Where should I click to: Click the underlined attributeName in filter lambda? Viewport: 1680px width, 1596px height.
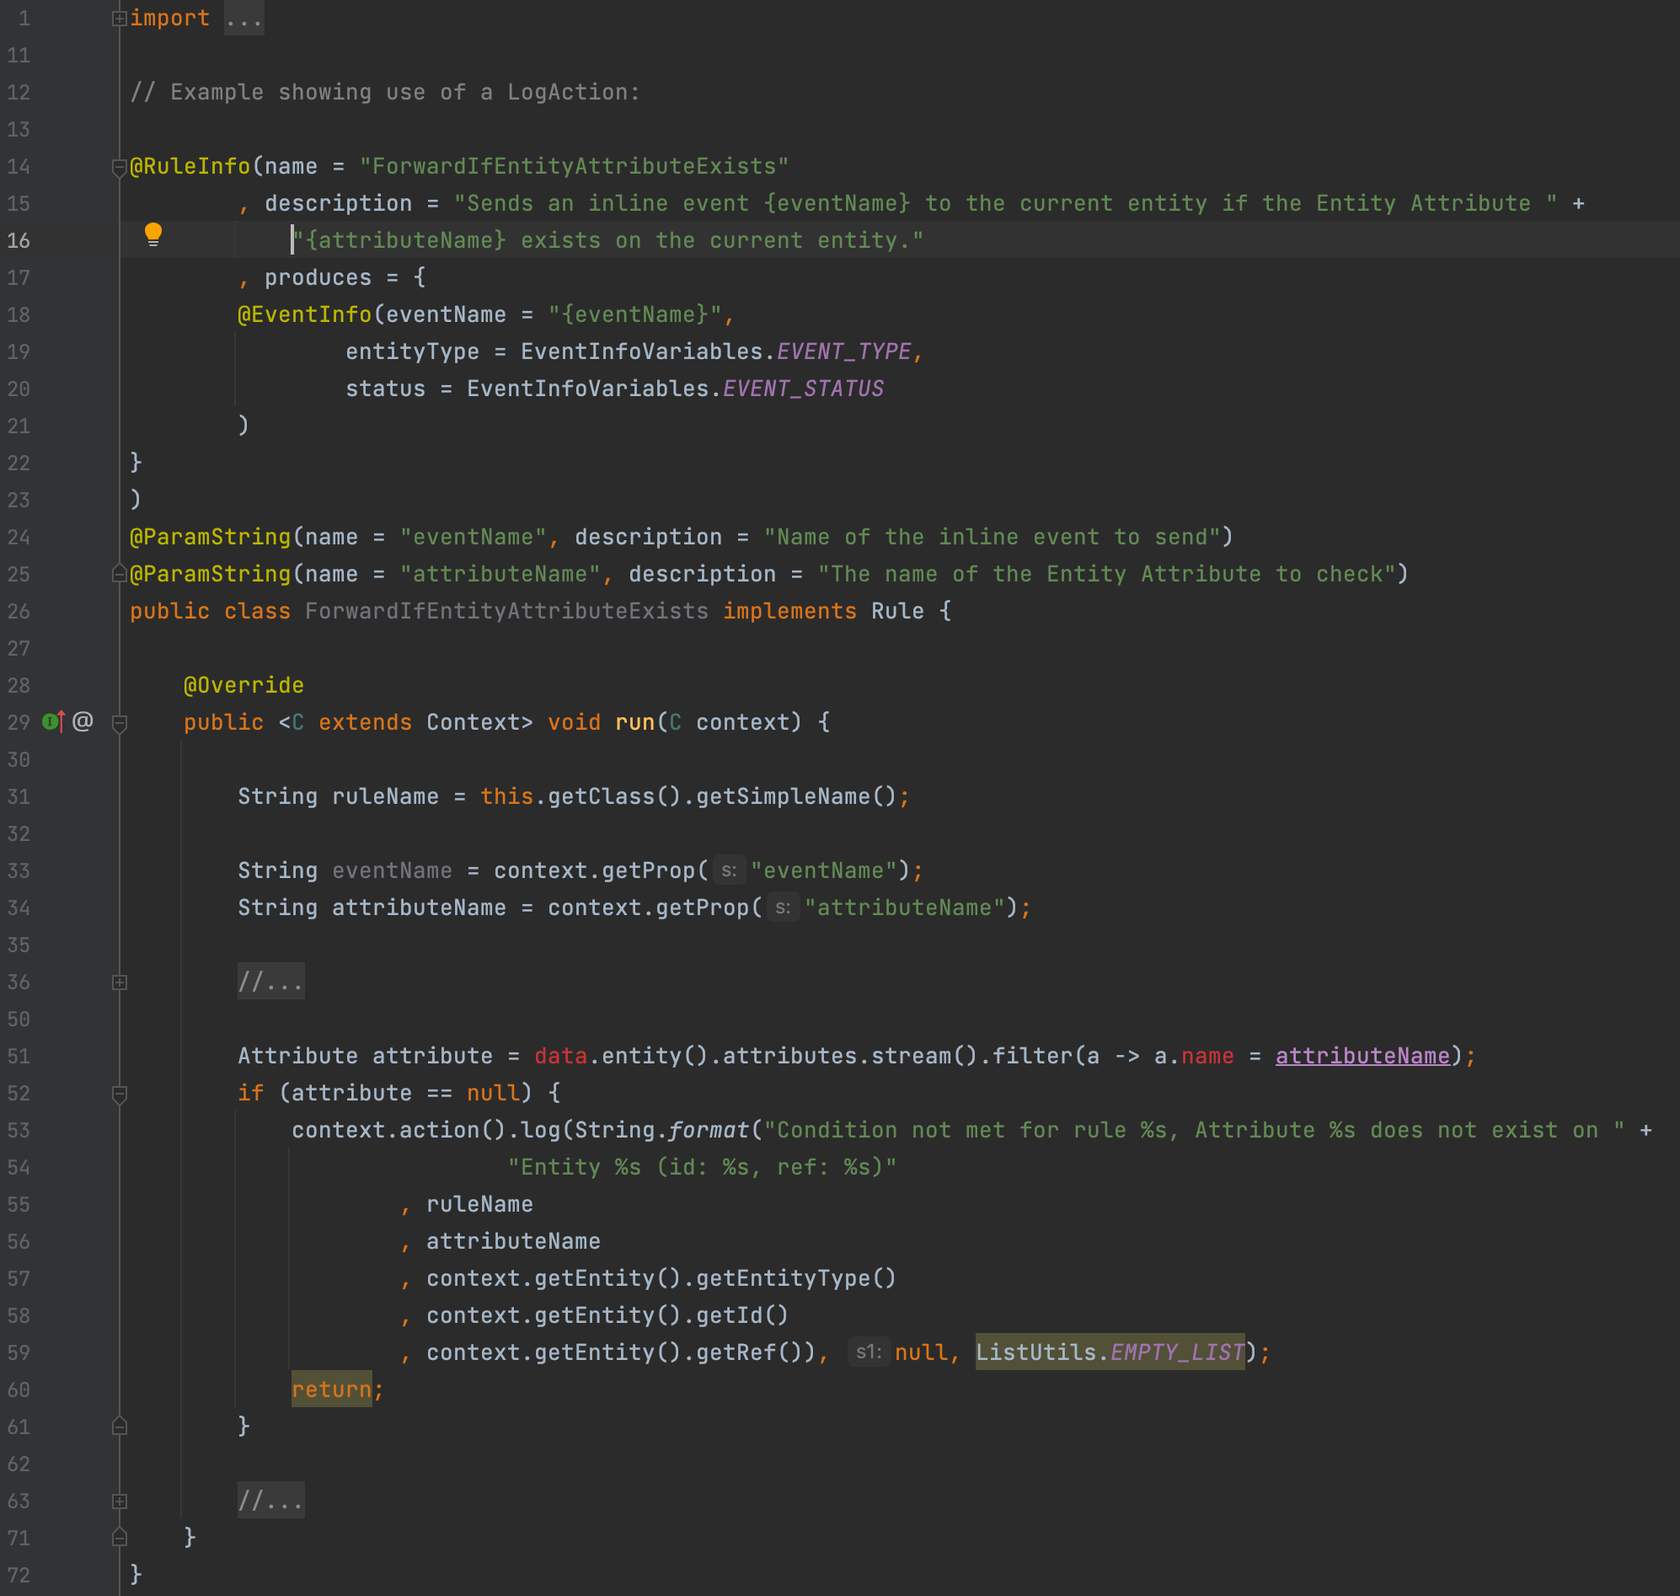coord(1361,1056)
